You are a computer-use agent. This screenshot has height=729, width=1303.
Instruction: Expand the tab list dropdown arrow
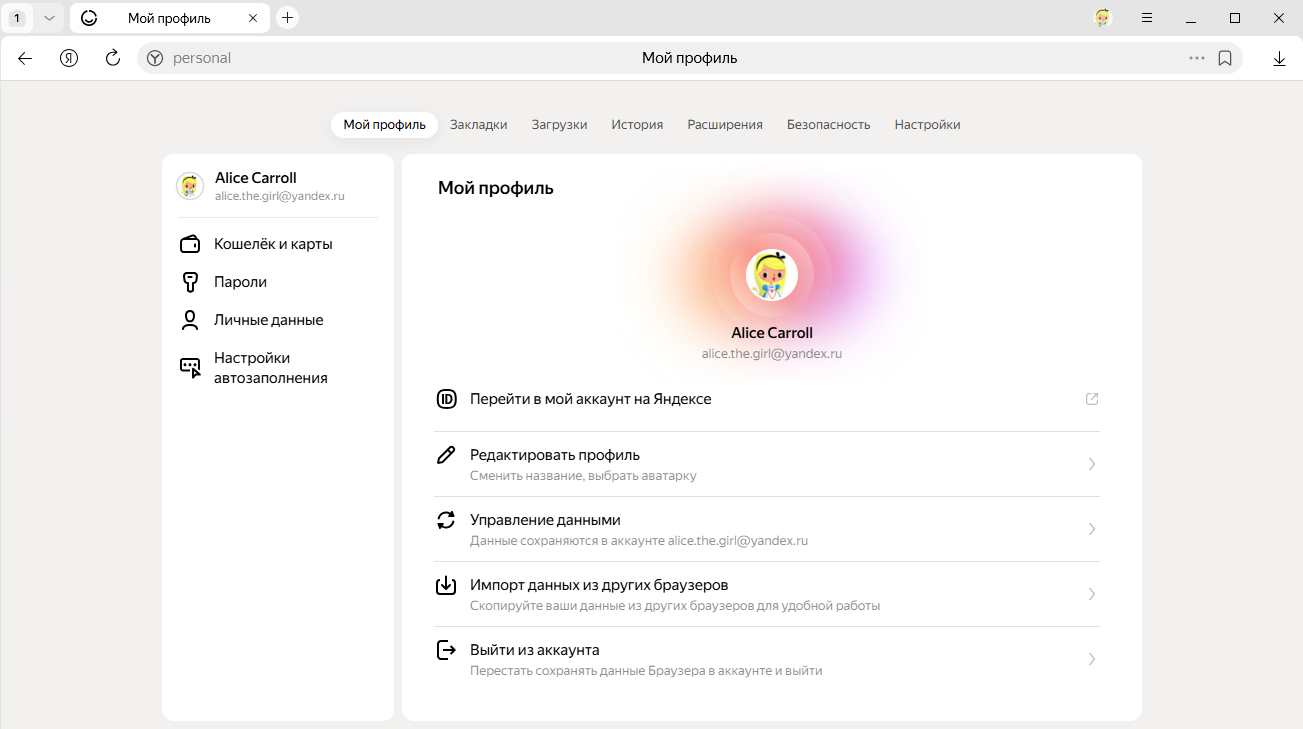pos(49,18)
